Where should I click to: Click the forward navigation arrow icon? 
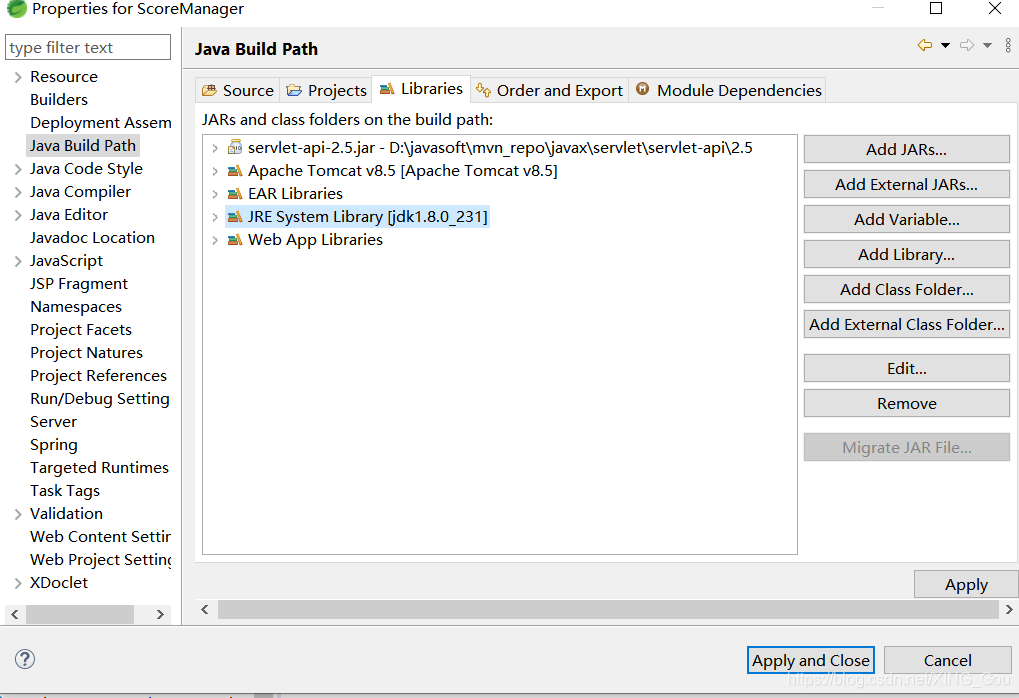pyautogui.click(x=967, y=45)
